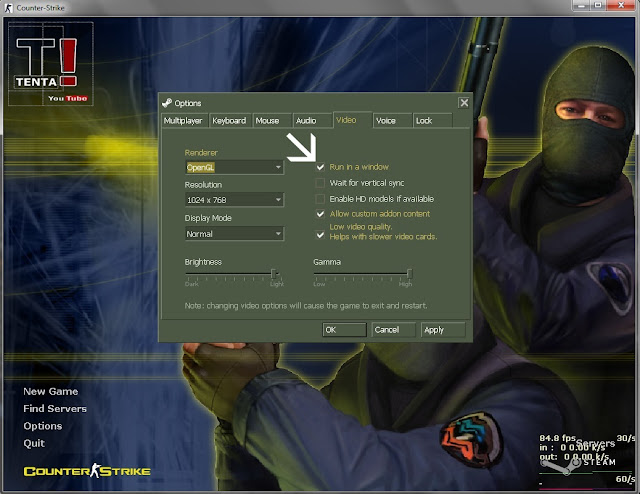Click the restart note about changing video options
This screenshot has height=494, width=640.
coord(306,305)
